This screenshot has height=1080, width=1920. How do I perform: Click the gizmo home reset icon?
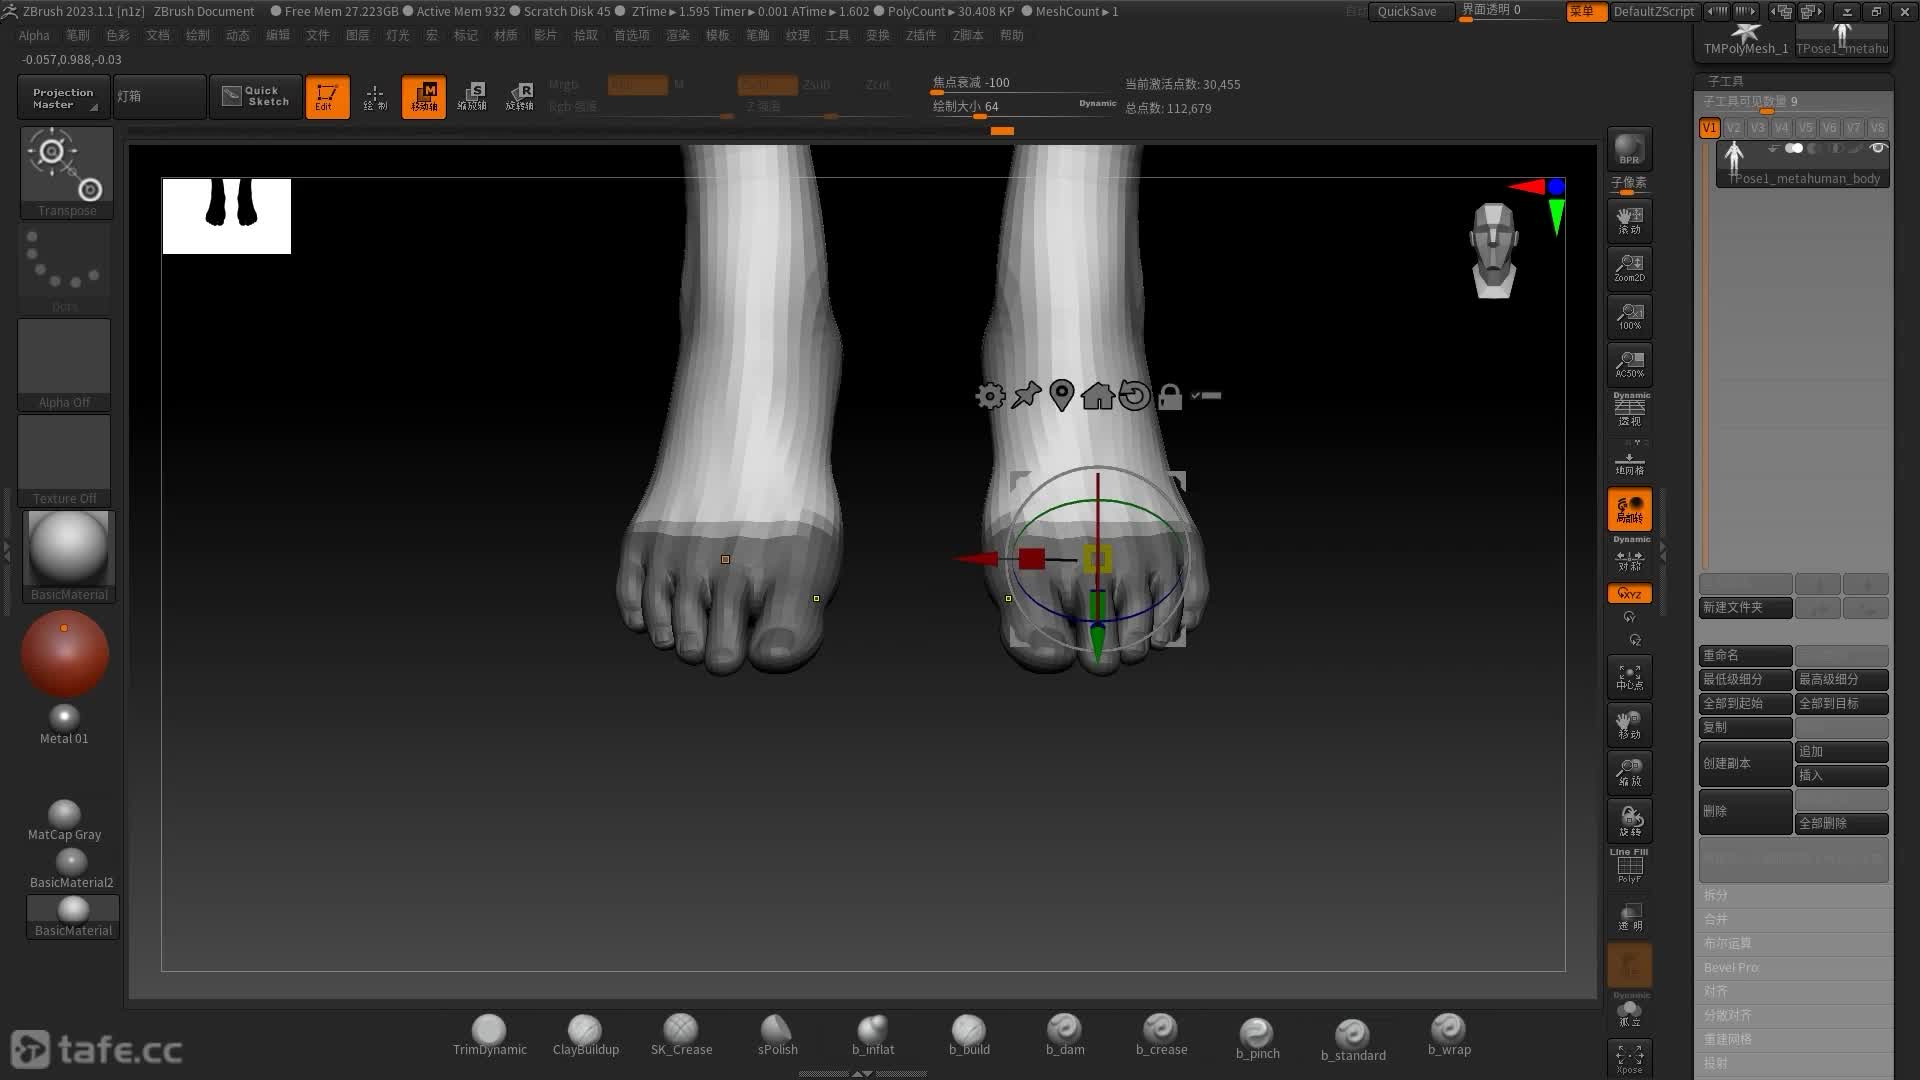coord(1097,396)
